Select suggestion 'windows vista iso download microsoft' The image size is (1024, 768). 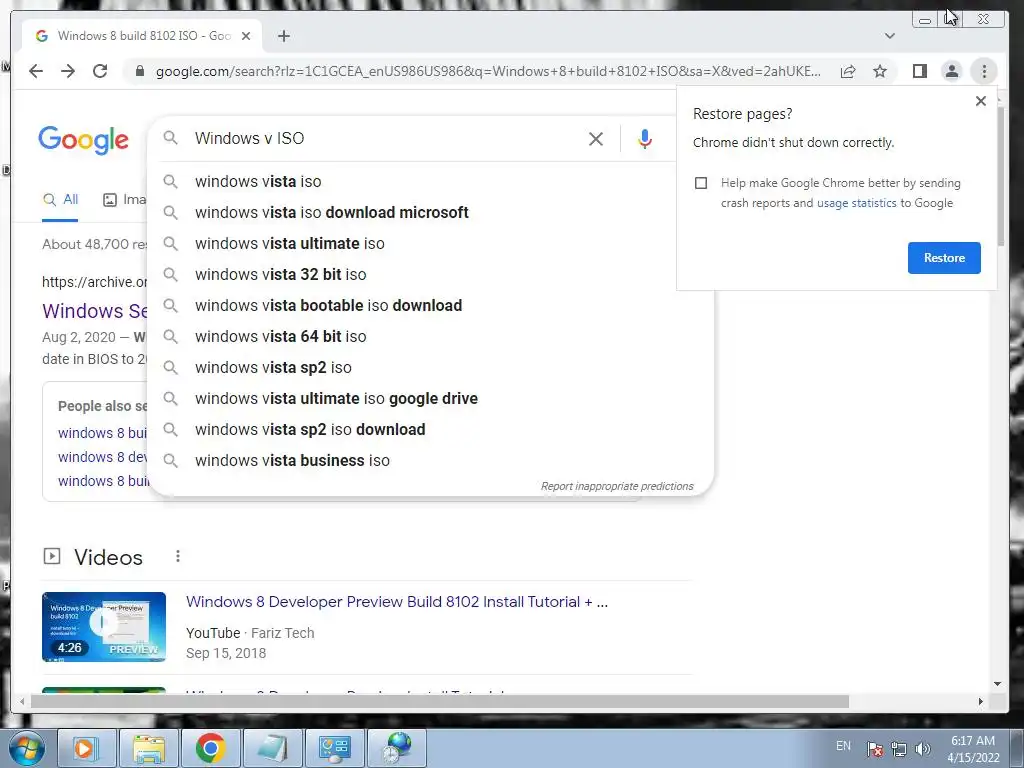coord(431,212)
